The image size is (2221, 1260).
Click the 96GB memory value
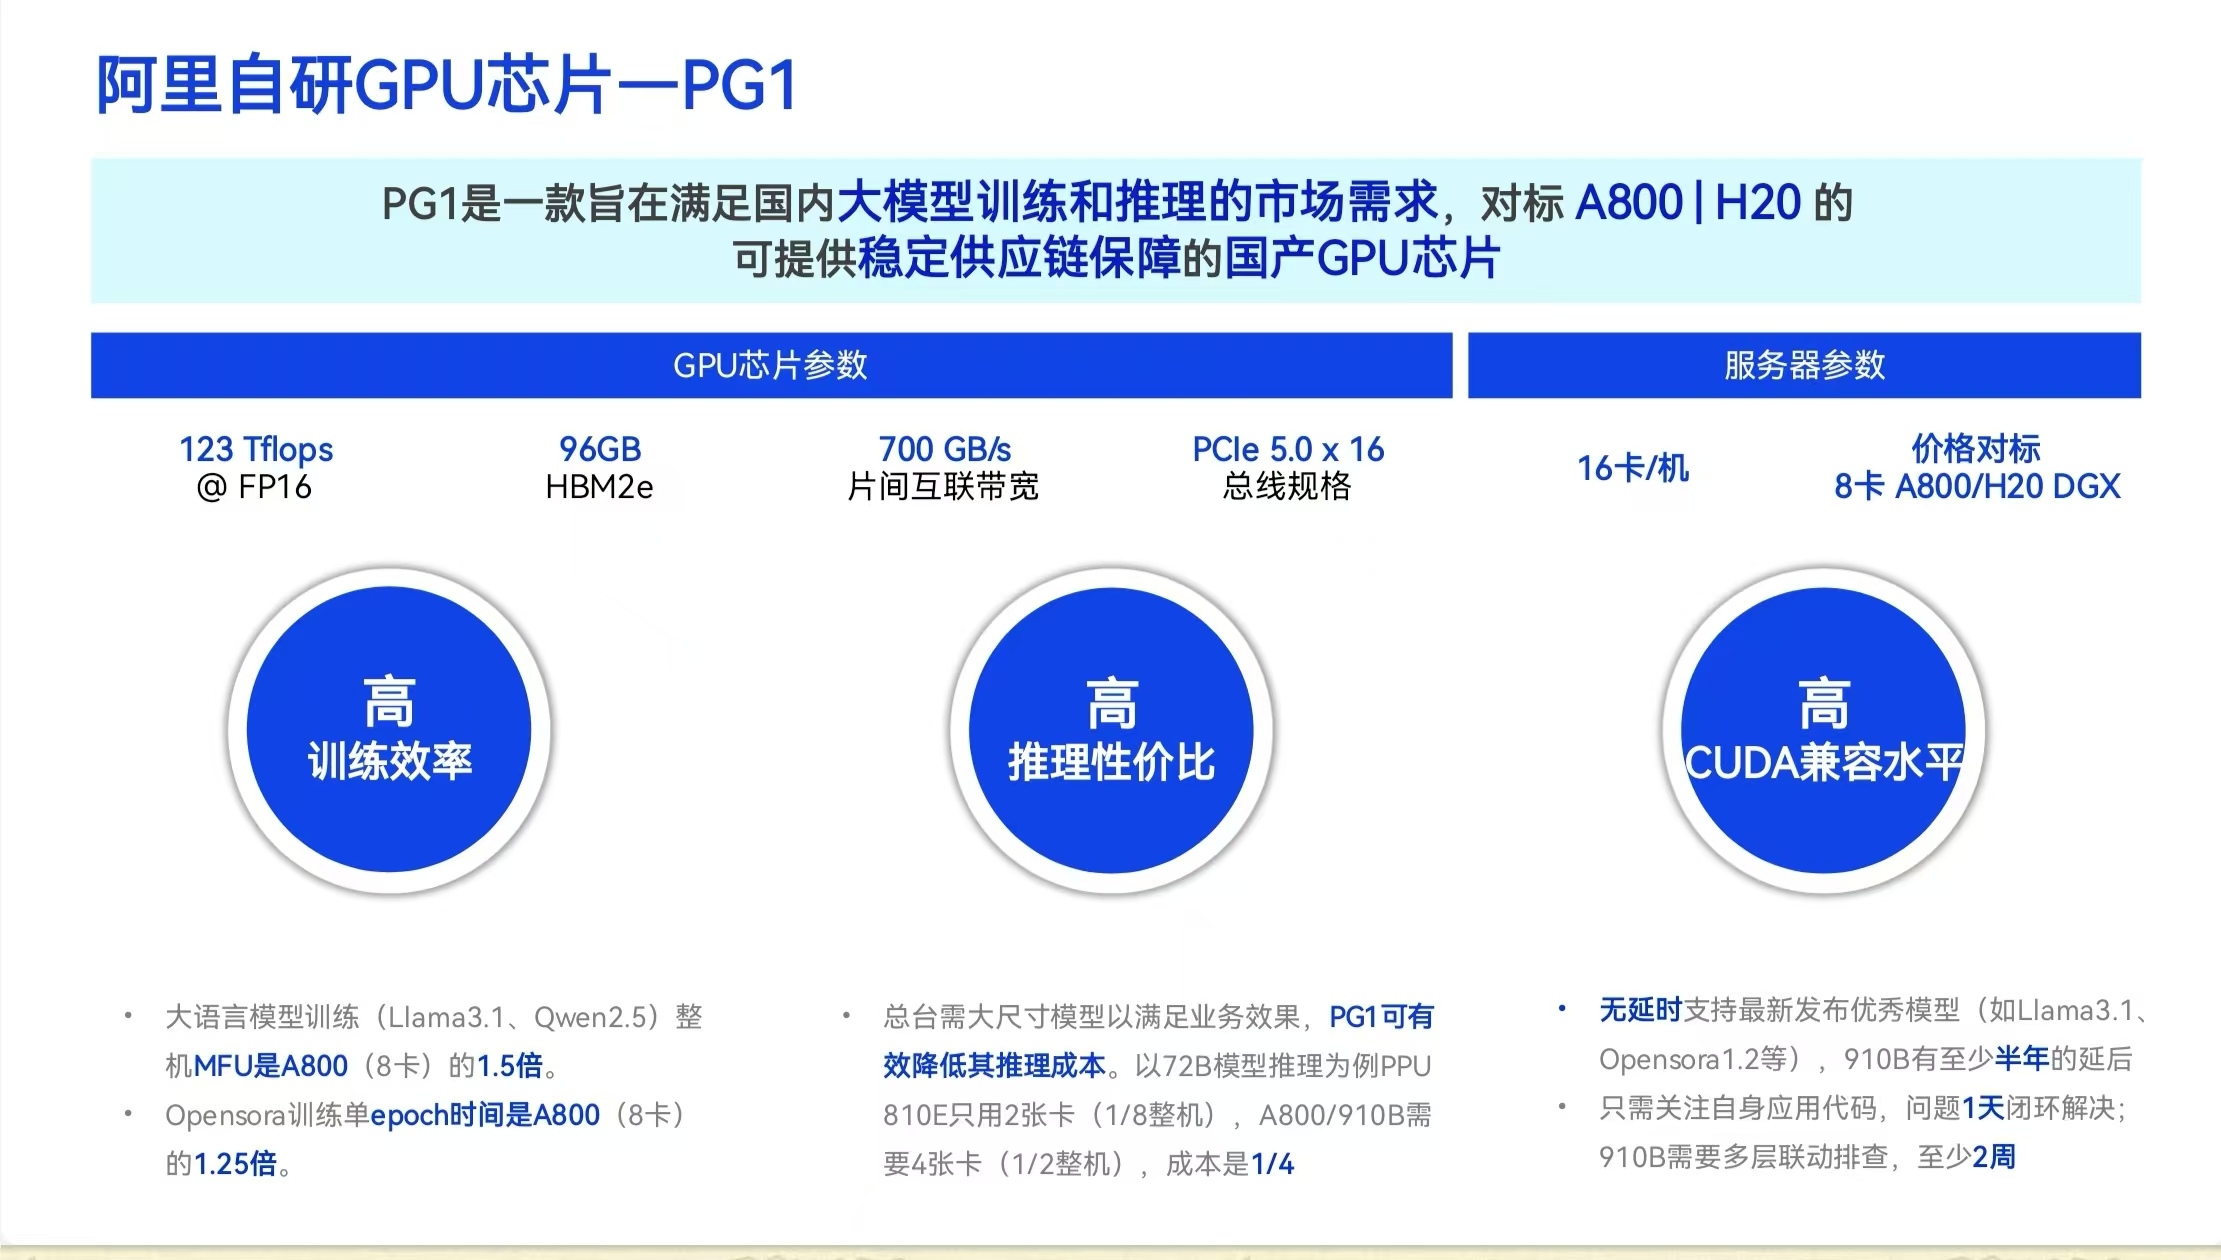pos(600,449)
